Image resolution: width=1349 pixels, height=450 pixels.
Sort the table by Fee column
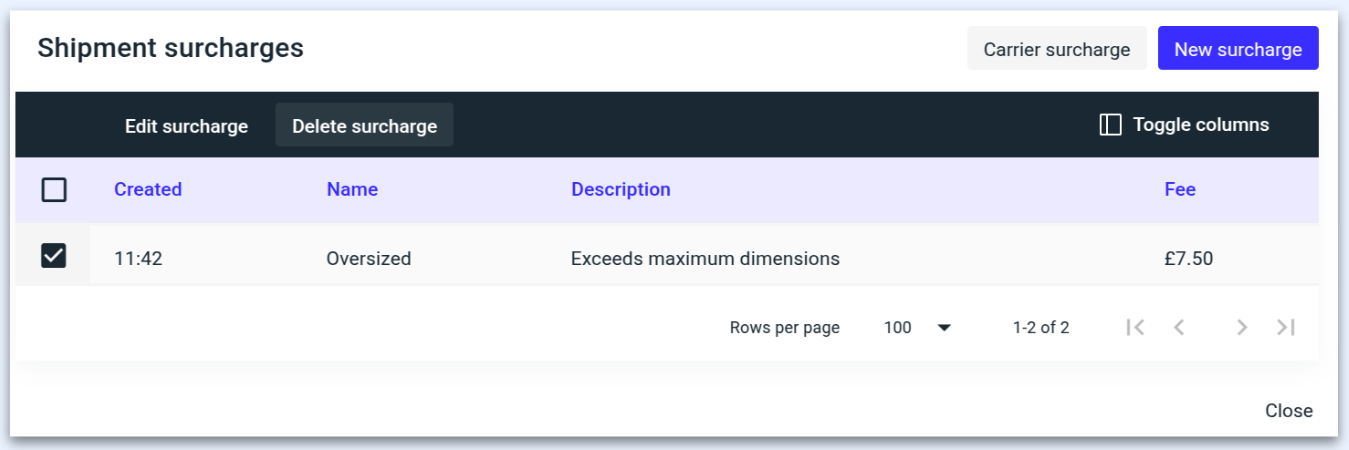(x=1180, y=189)
